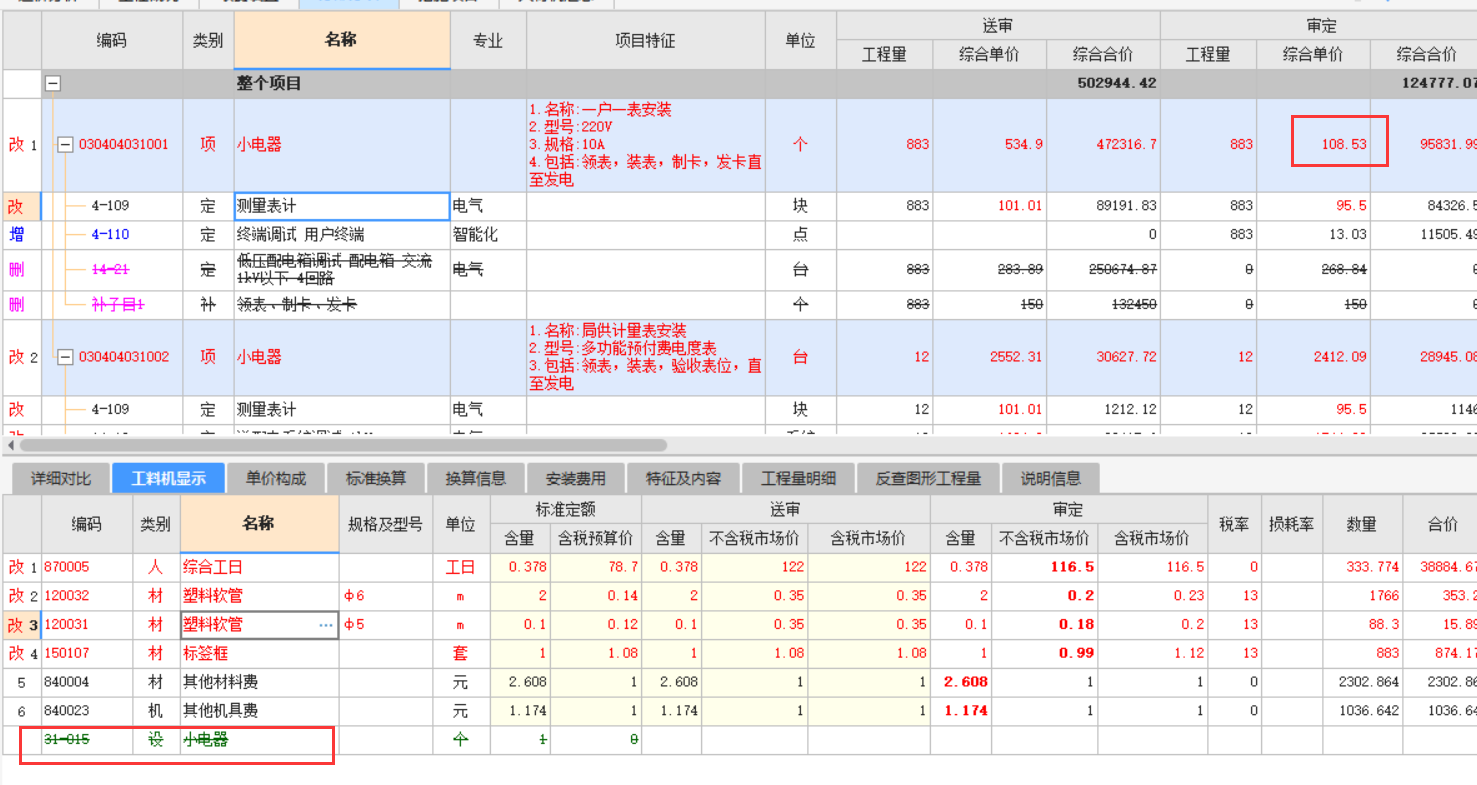Click the 116.5 不含税市场价 cell in 综合工日 row

pyautogui.click(x=1045, y=567)
